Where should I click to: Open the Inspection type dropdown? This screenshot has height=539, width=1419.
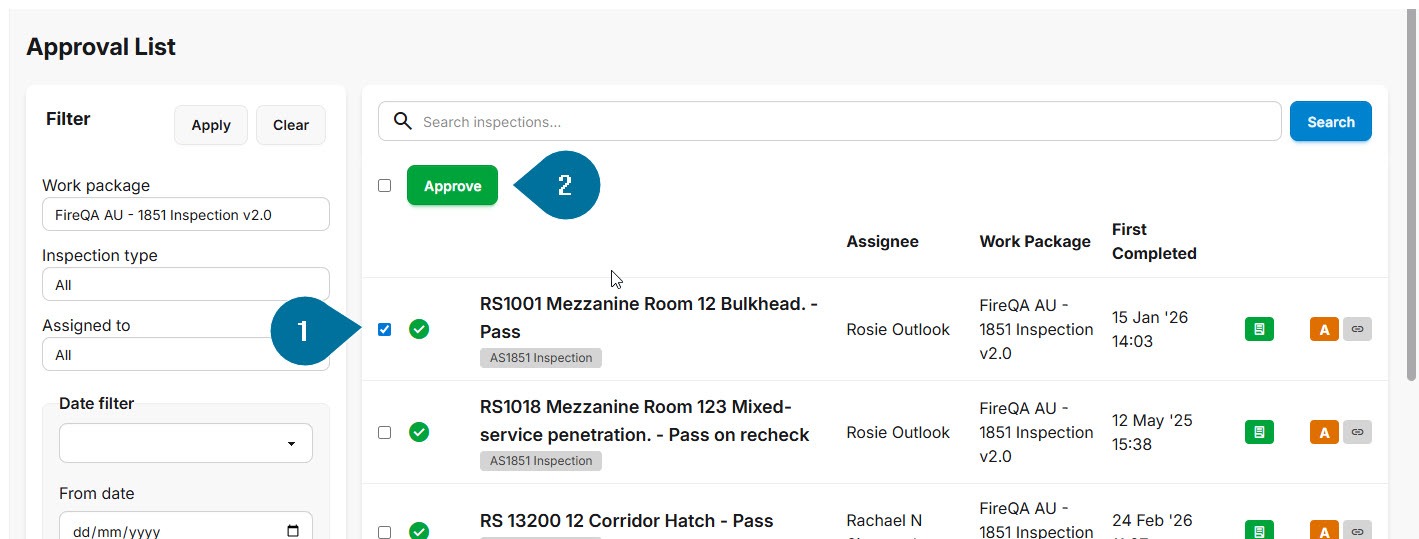pos(186,284)
